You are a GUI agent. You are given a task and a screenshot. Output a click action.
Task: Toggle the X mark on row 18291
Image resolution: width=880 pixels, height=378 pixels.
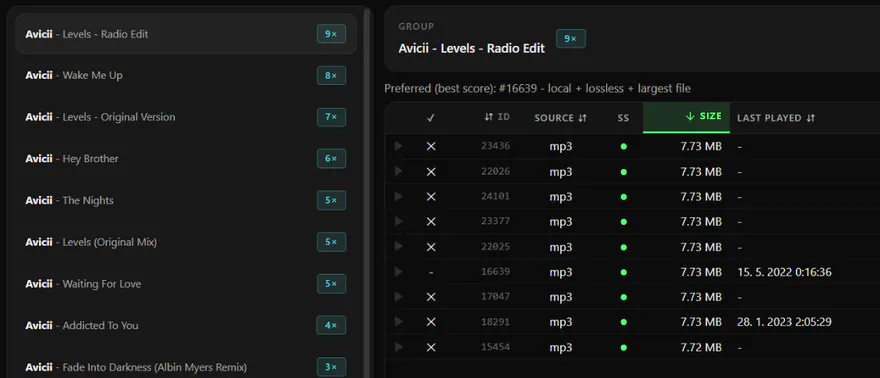[x=431, y=322]
